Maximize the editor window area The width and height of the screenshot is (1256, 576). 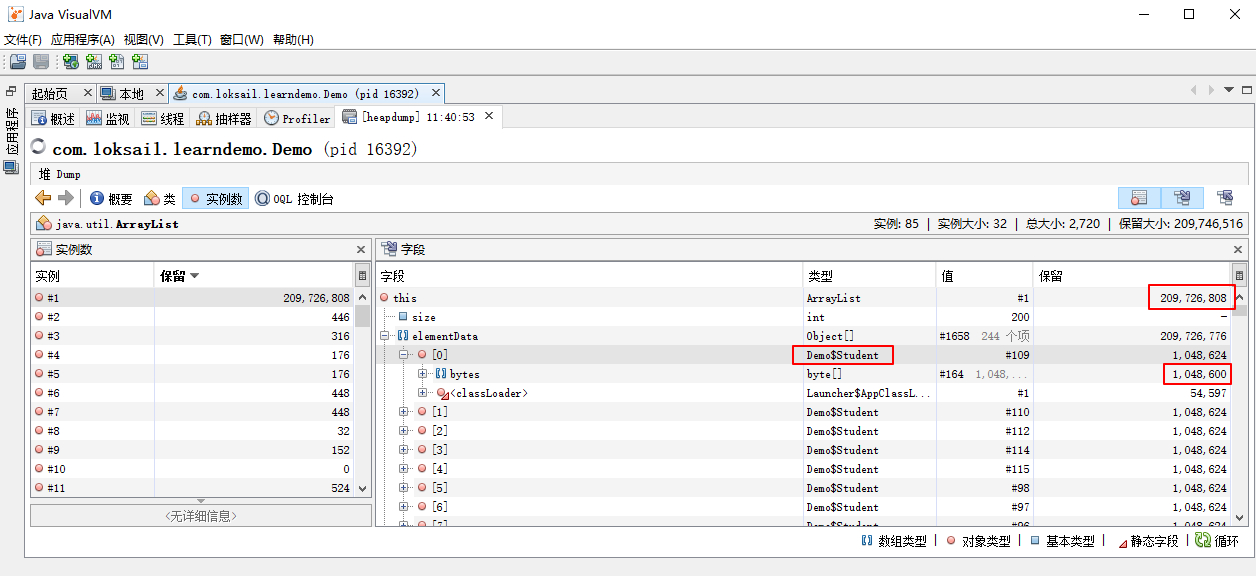click(x=1246, y=91)
